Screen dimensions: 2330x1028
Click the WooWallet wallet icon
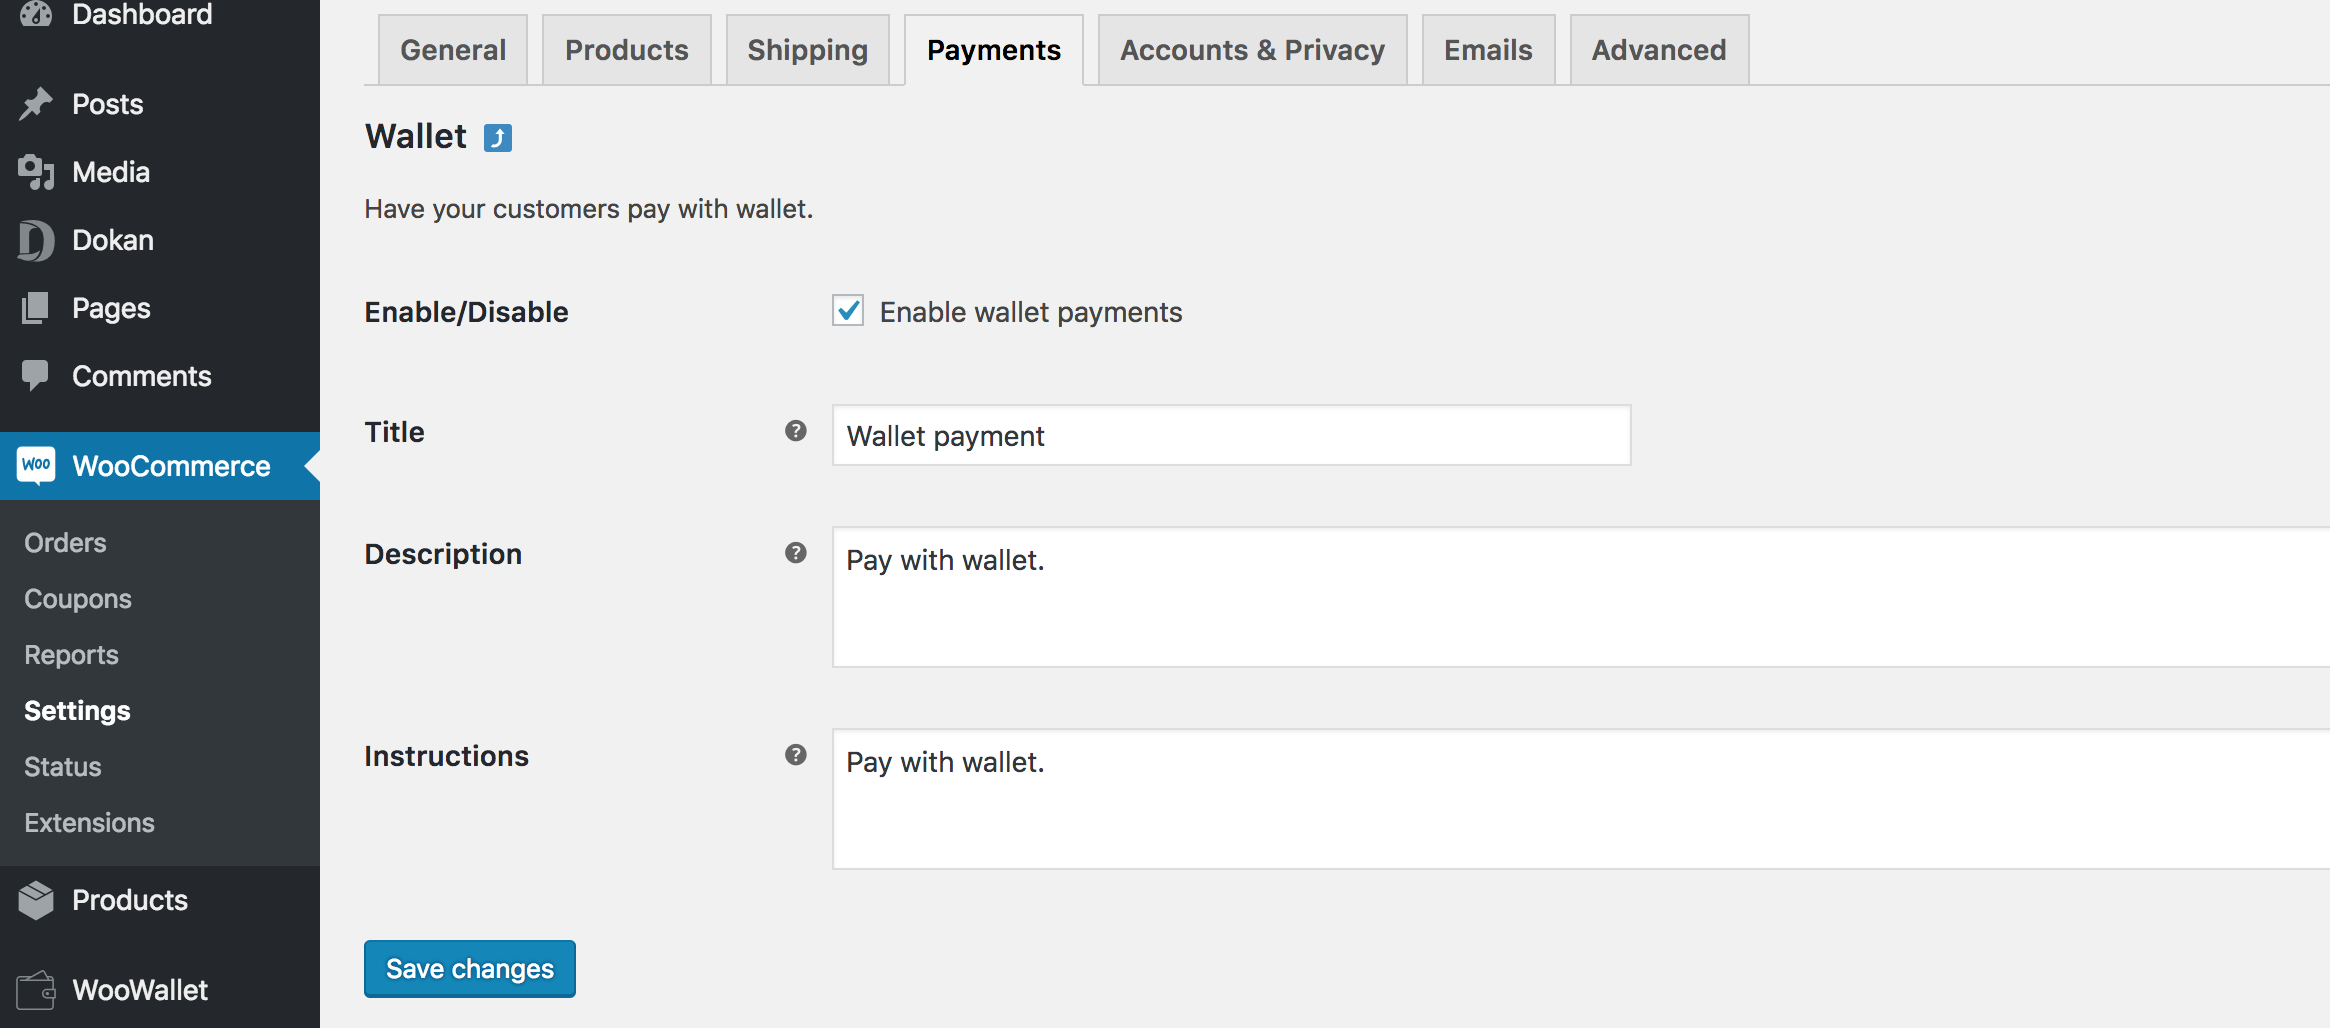tap(36, 990)
